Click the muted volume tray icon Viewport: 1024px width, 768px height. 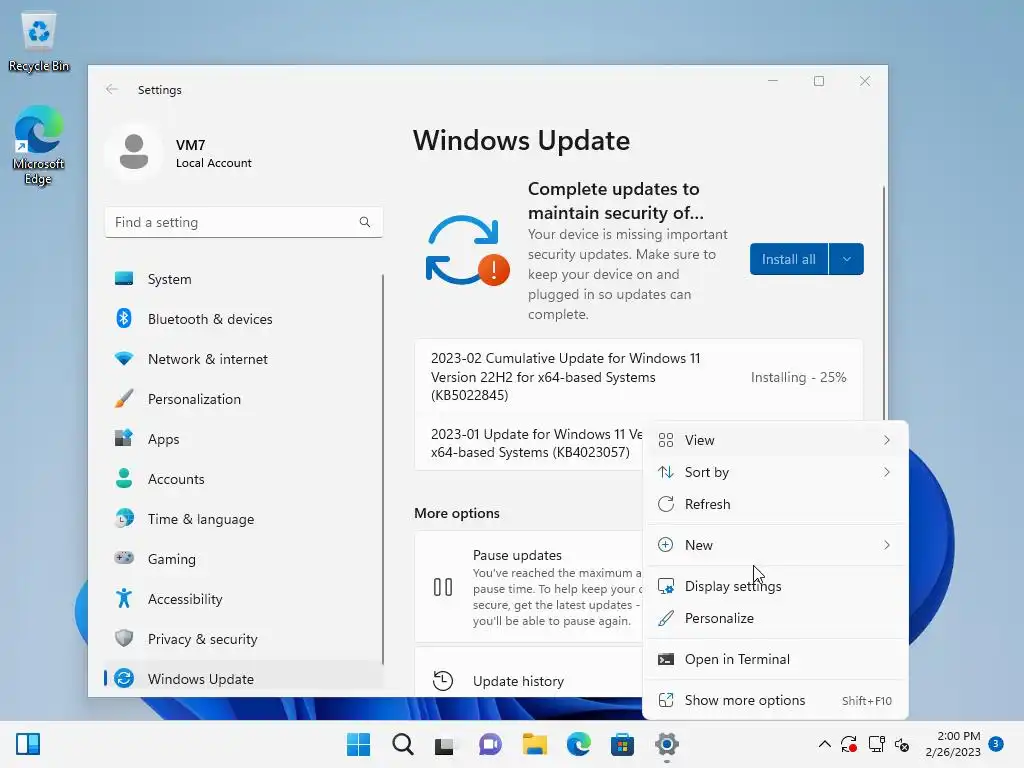tap(902, 744)
